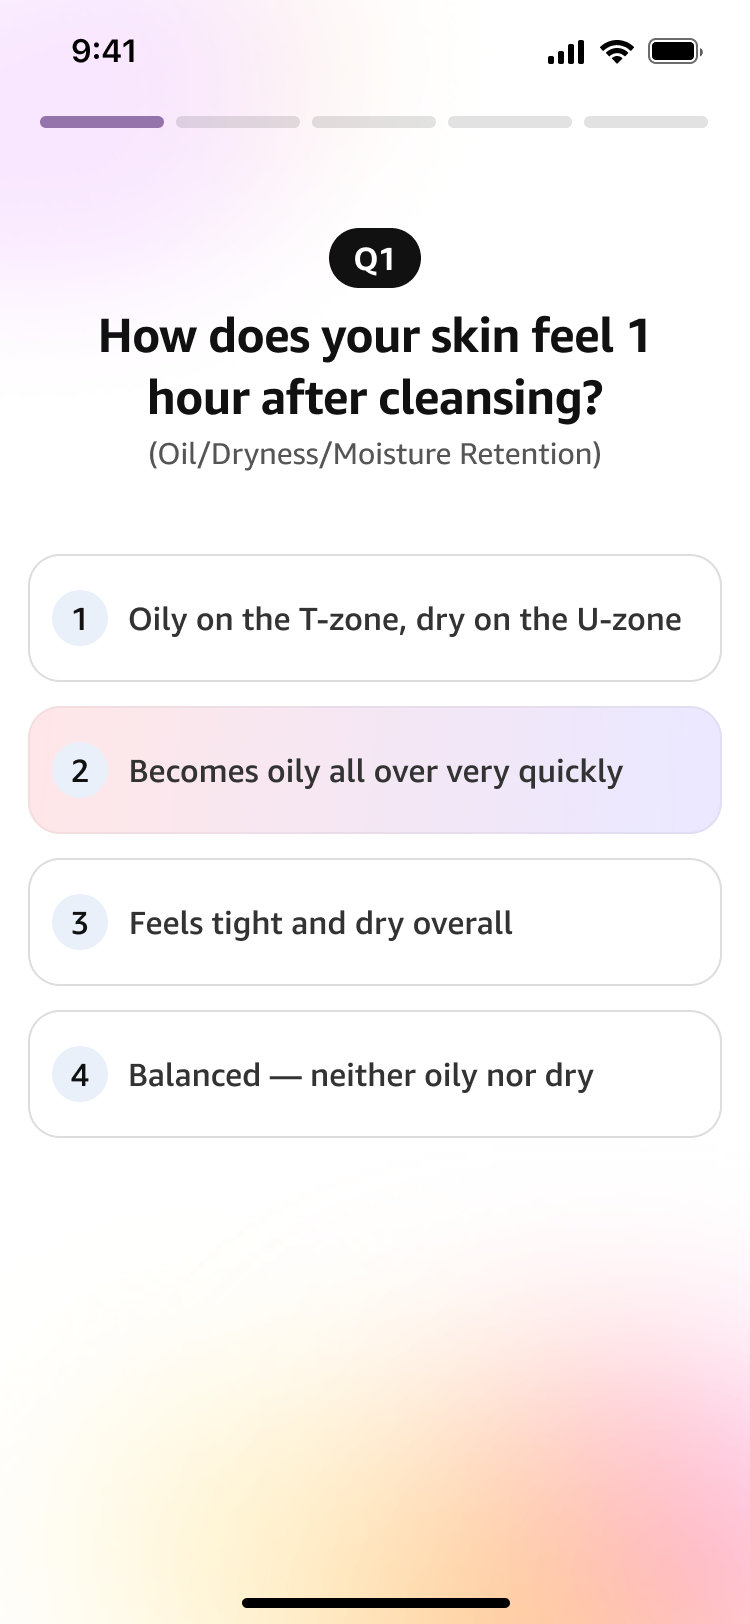This screenshot has width=750, height=1624.
Task: Click the number 2 circle badge
Action: click(80, 771)
